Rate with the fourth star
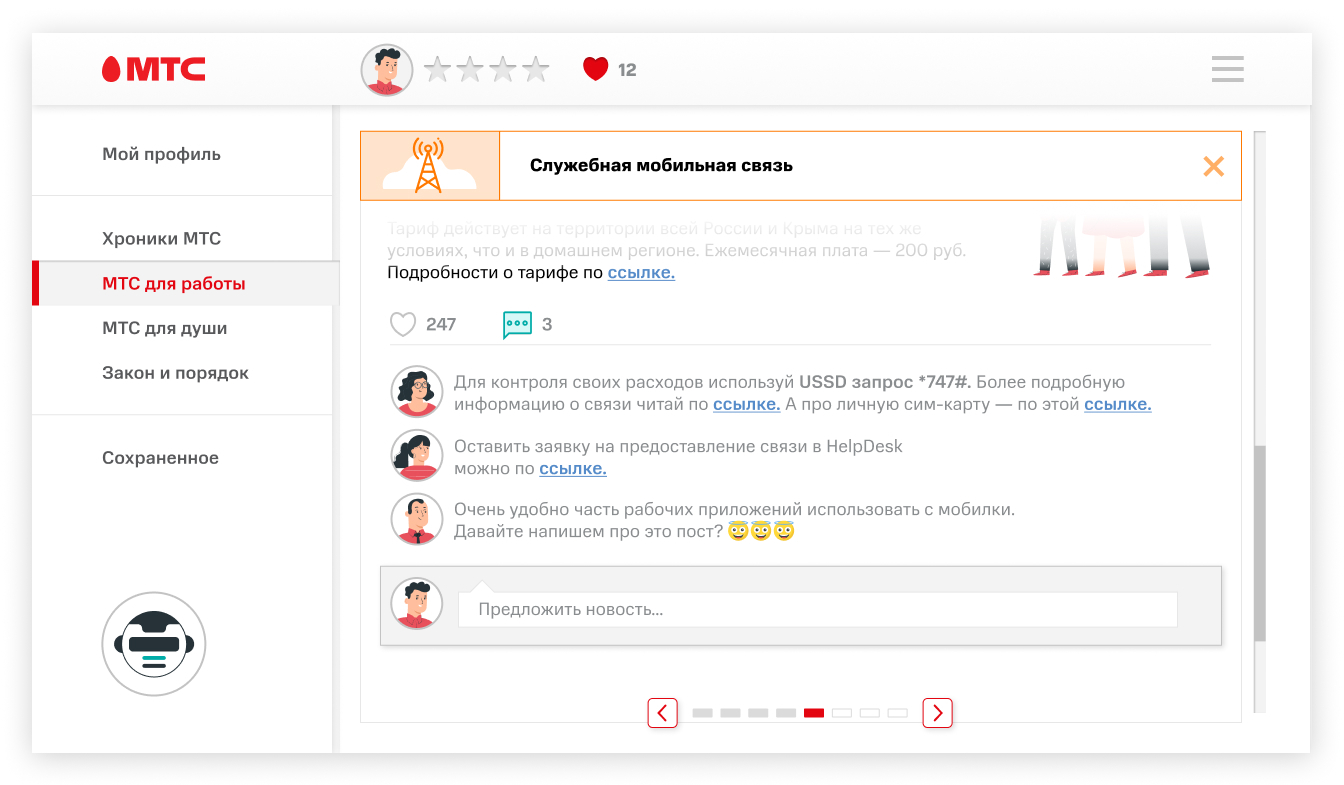 point(536,69)
